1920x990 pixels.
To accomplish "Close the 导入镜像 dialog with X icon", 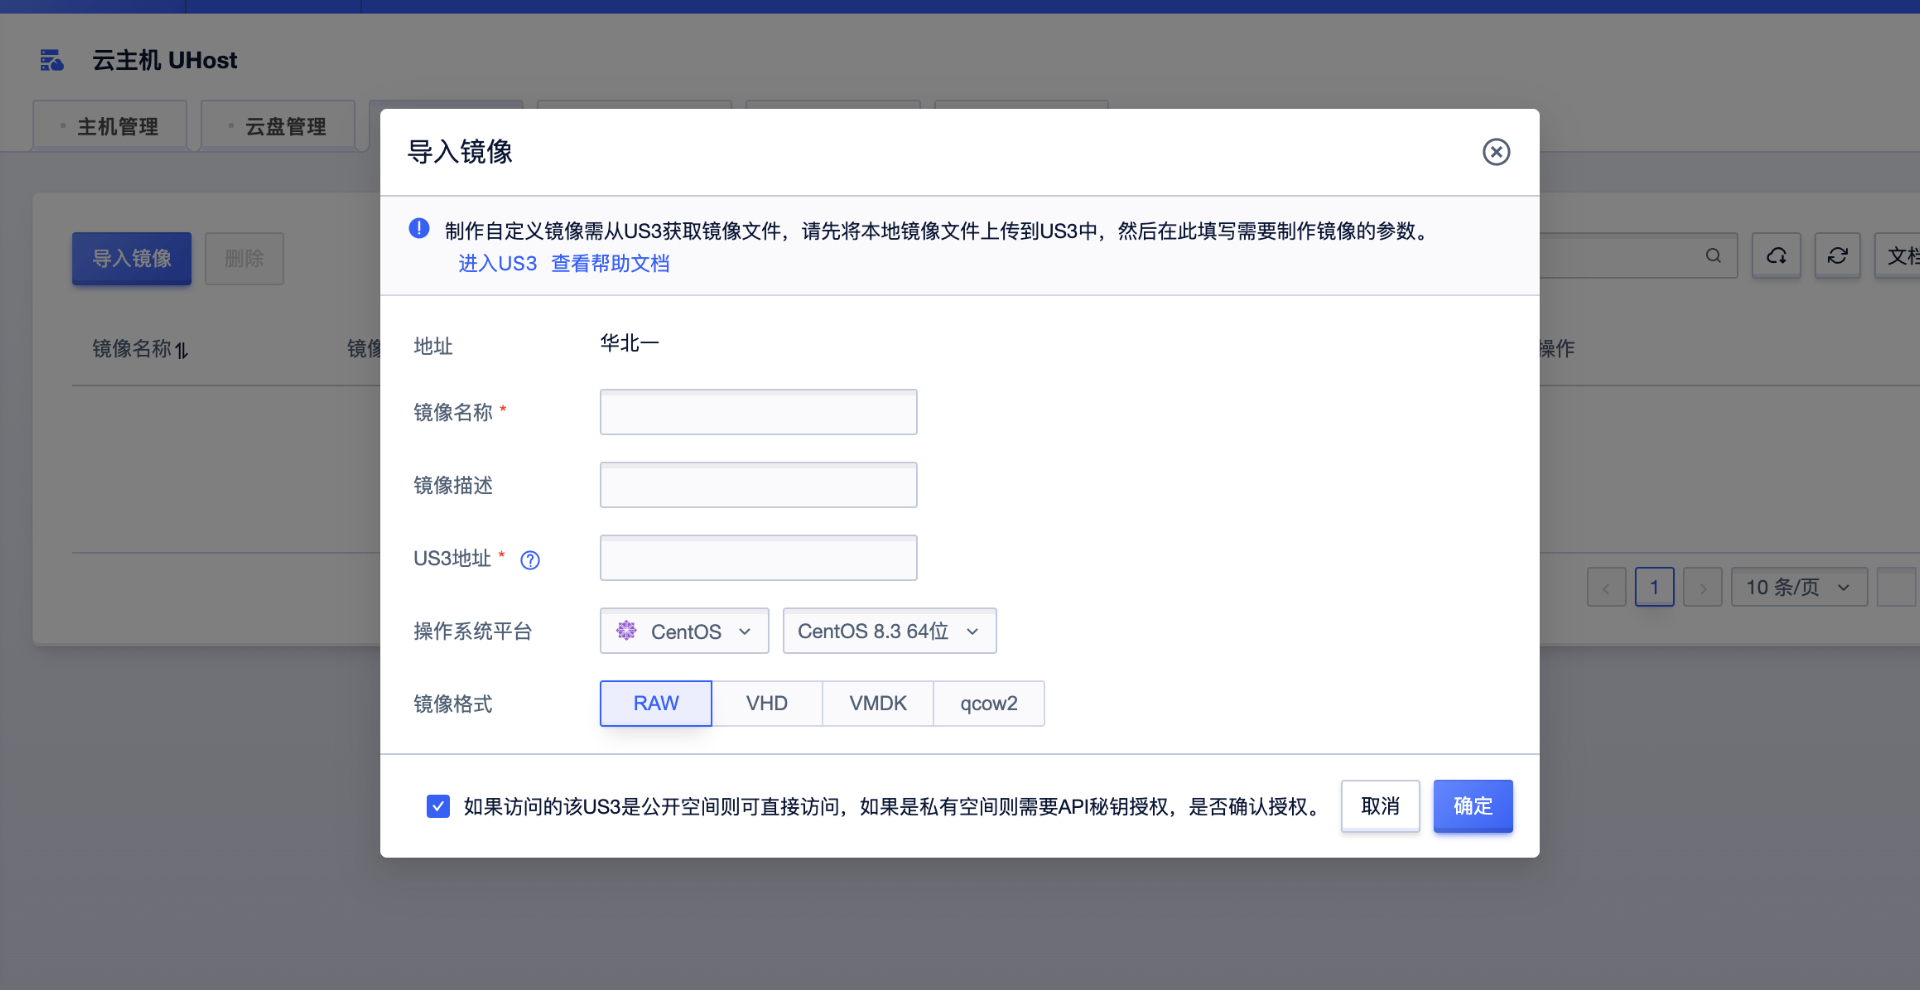I will pos(1496,152).
